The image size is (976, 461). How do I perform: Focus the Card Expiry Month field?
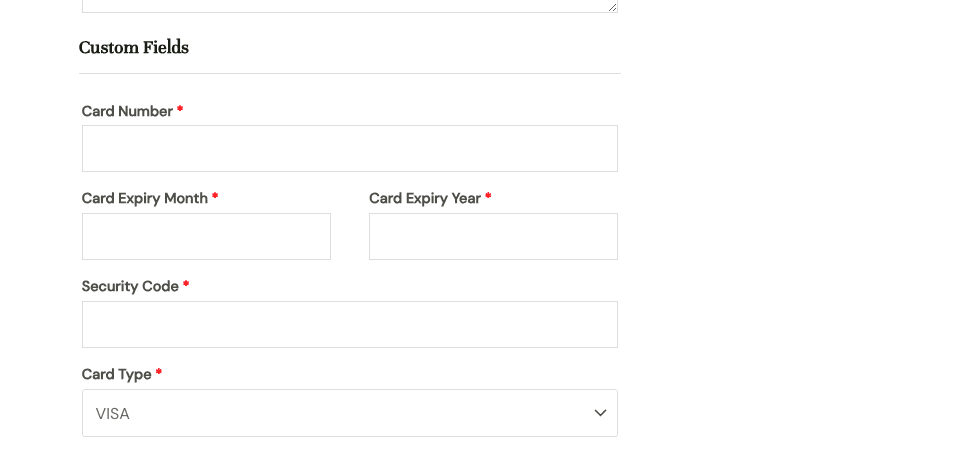(206, 237)
